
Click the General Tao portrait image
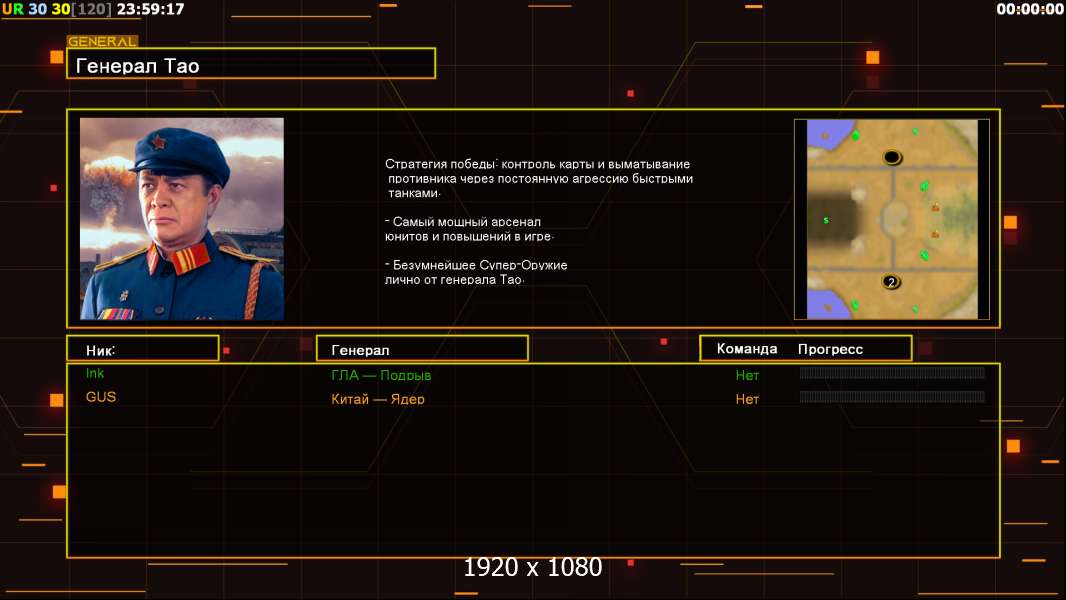pyautogui.click(x=182, y=218)
